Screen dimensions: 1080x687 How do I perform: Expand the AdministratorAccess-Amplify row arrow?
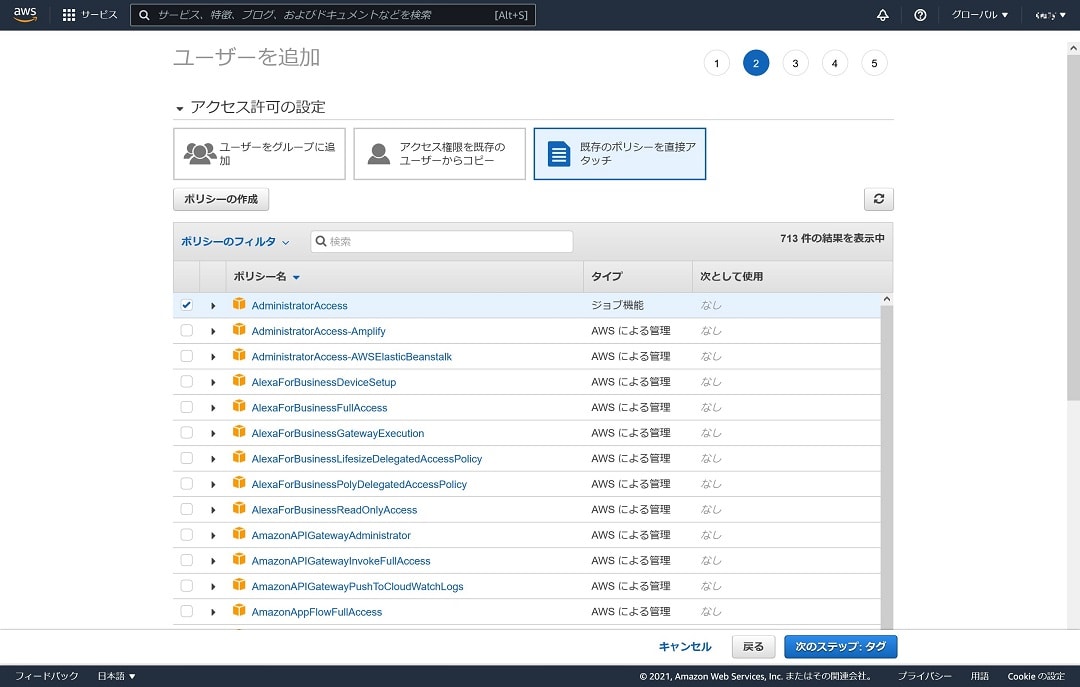213,331
